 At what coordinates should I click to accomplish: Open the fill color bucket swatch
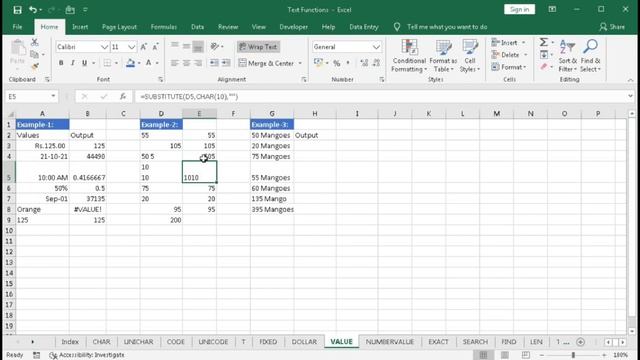click(130, 63)
